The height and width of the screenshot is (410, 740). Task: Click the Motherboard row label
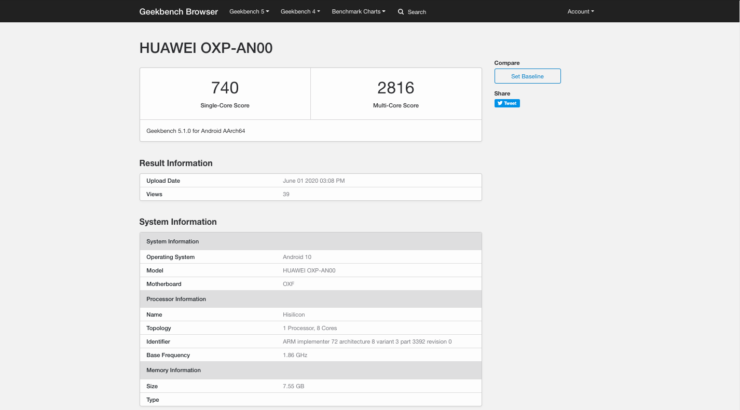point(163,284)
